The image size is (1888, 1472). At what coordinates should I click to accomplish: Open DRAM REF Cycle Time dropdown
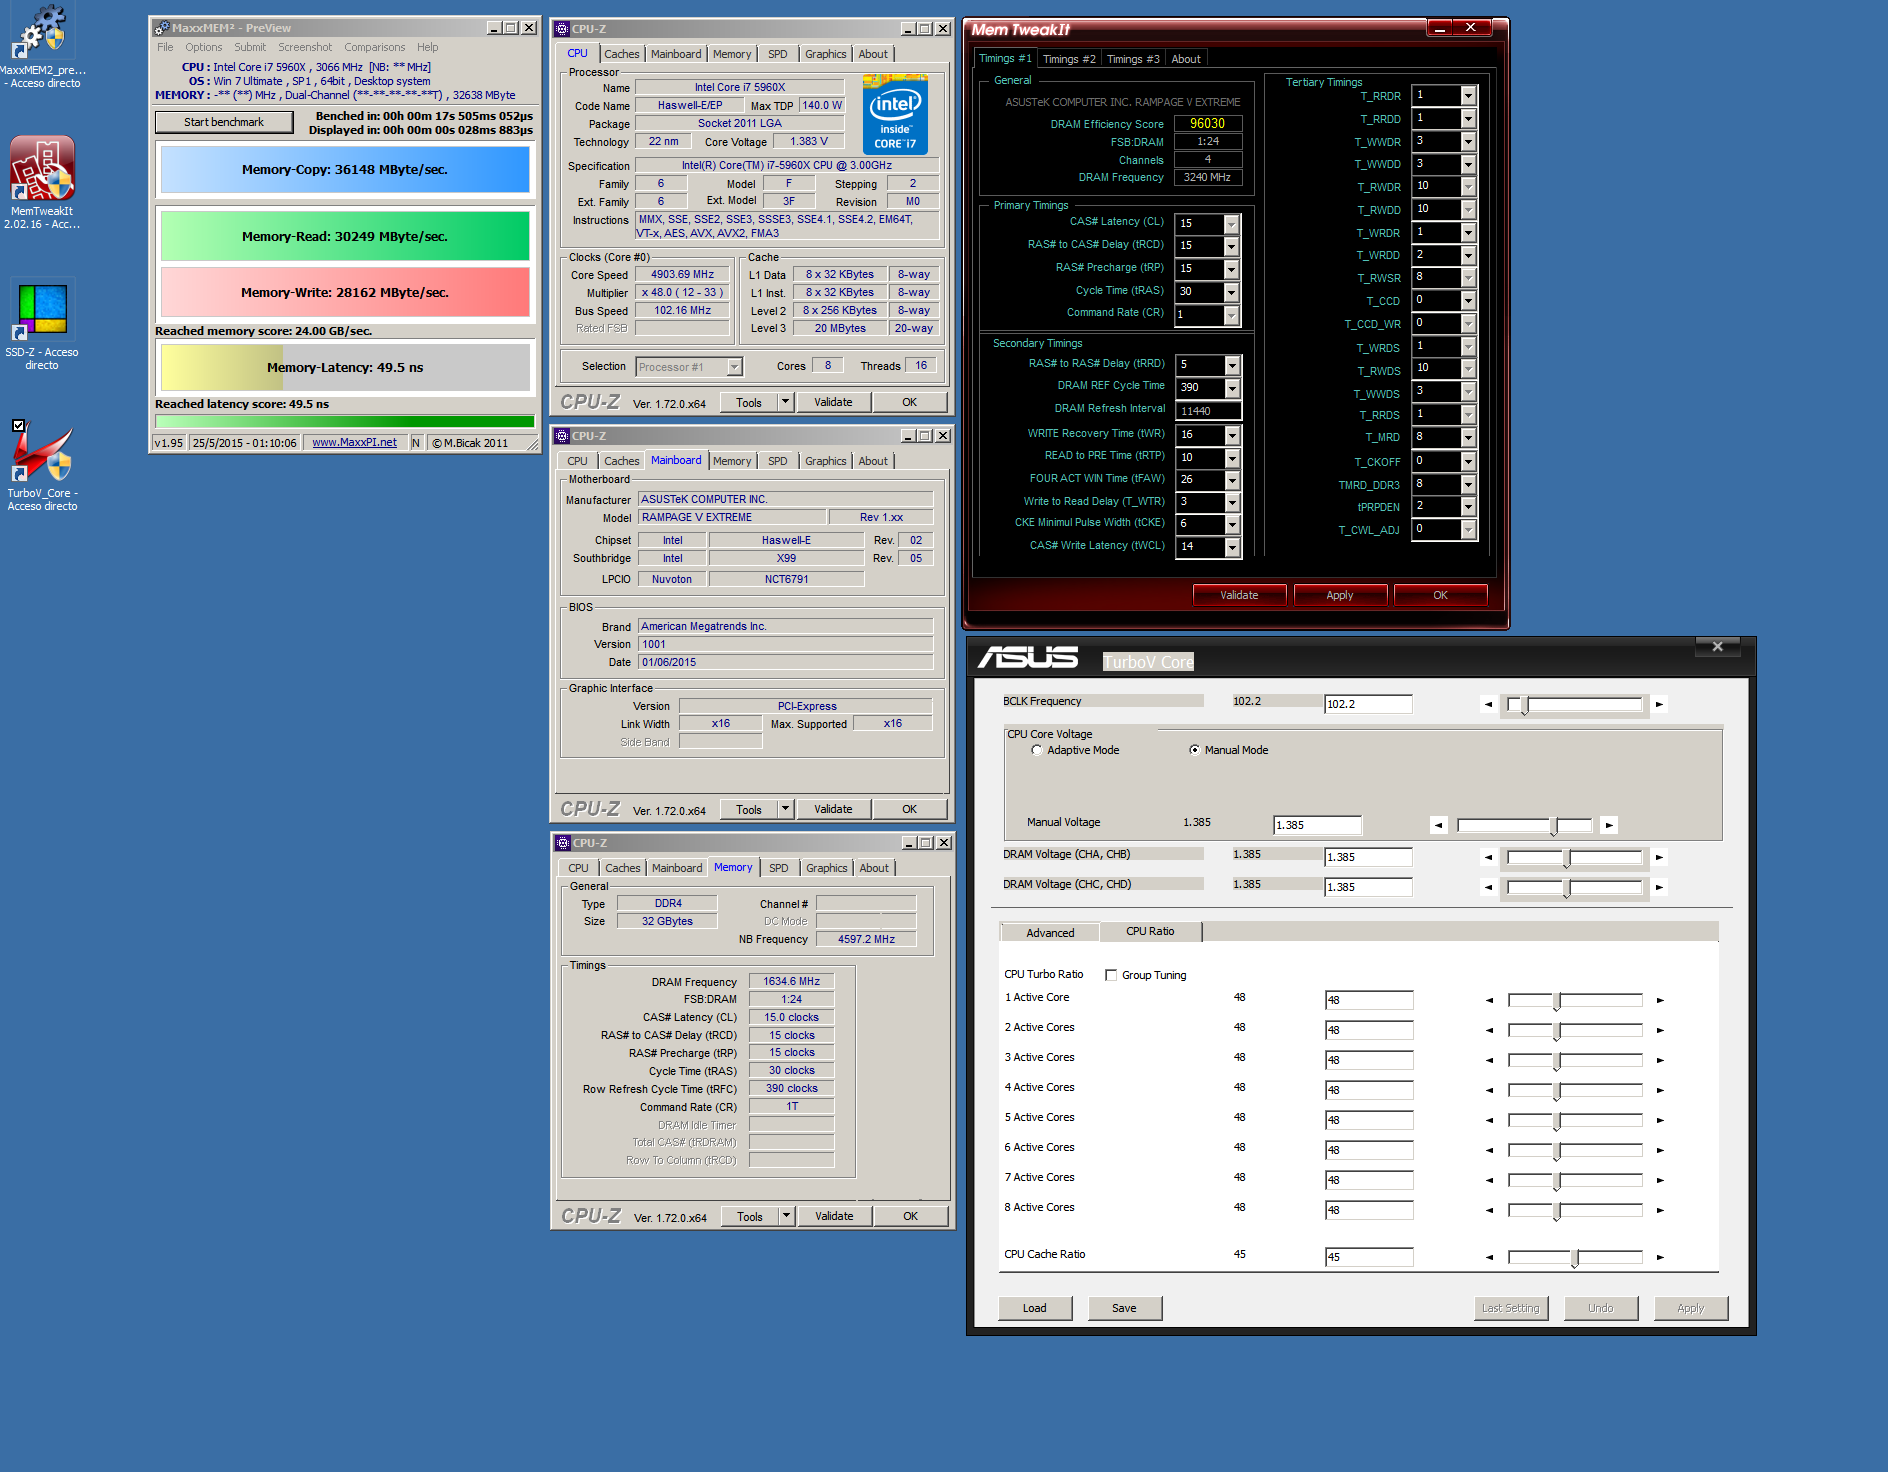1232,388
